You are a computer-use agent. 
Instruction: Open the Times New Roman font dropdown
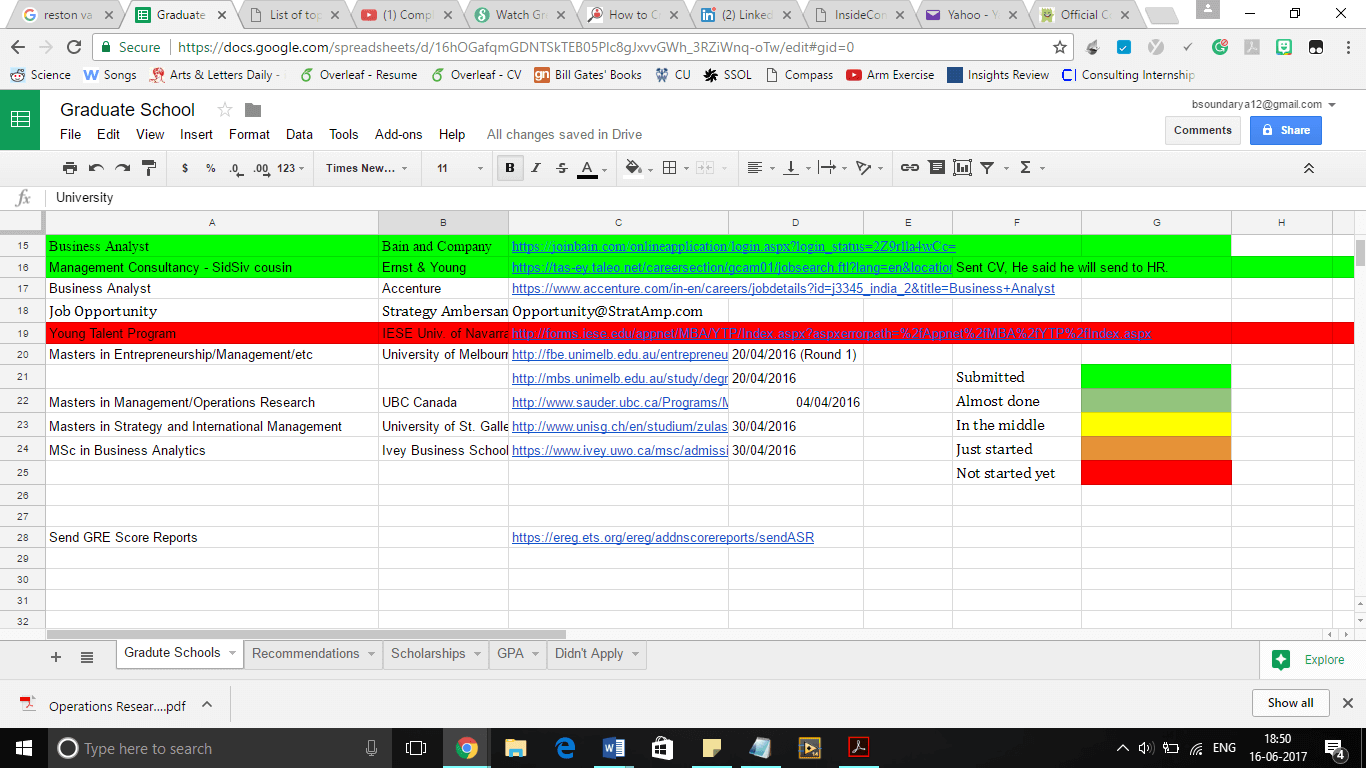[367, 168]
